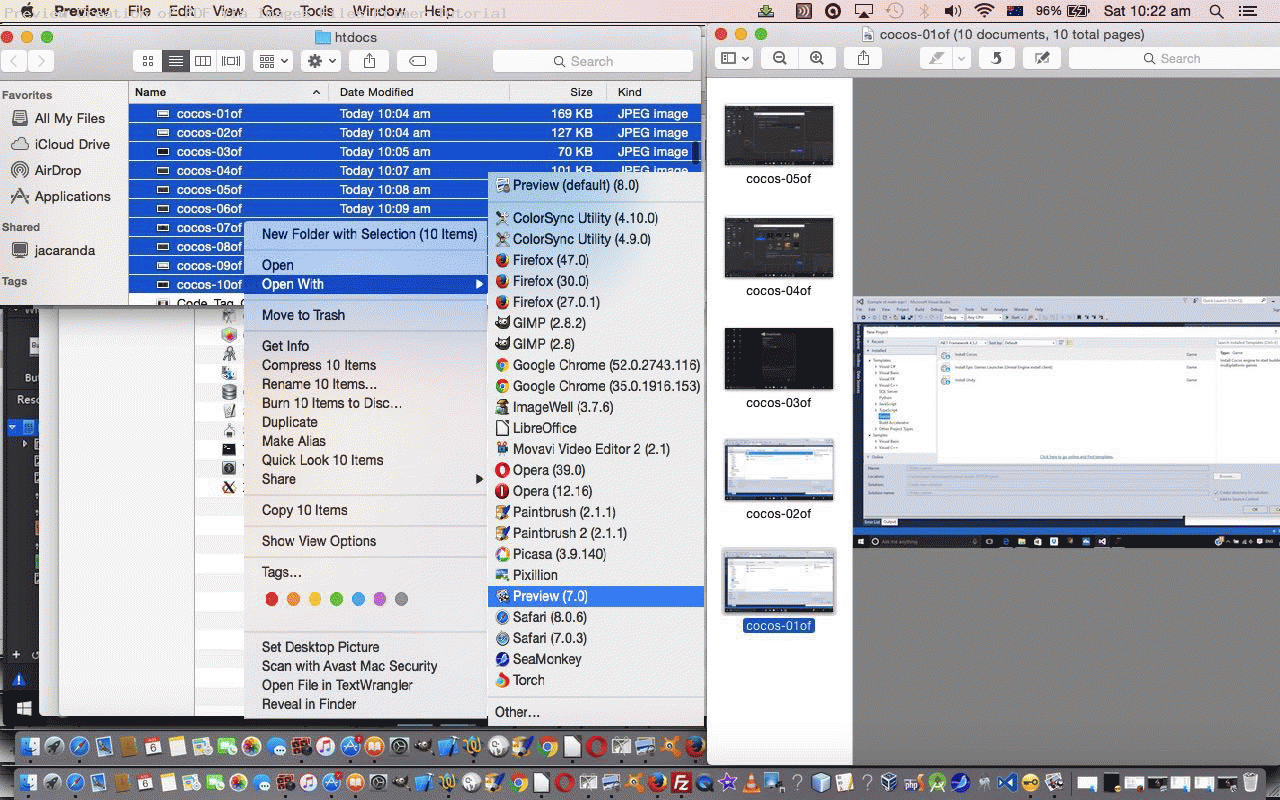Toggle list view in Finder toolbar
Screen dimensions: 1280x800
pyautogui.click(x=176, y=60)
